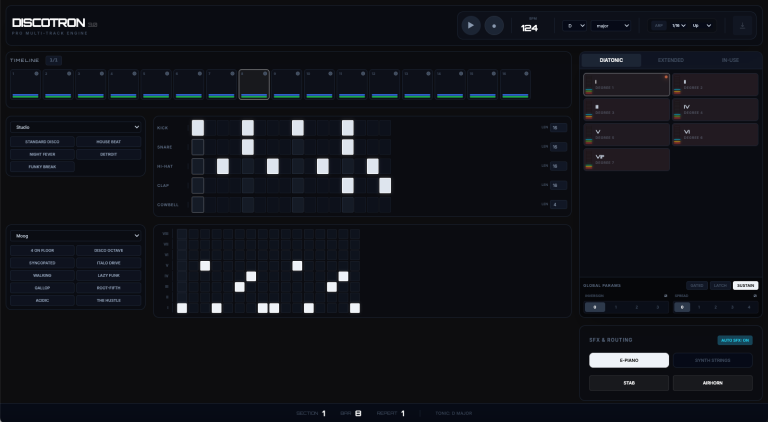
Task: Choose the Synth Strings sound
Action: click(713, 360)
